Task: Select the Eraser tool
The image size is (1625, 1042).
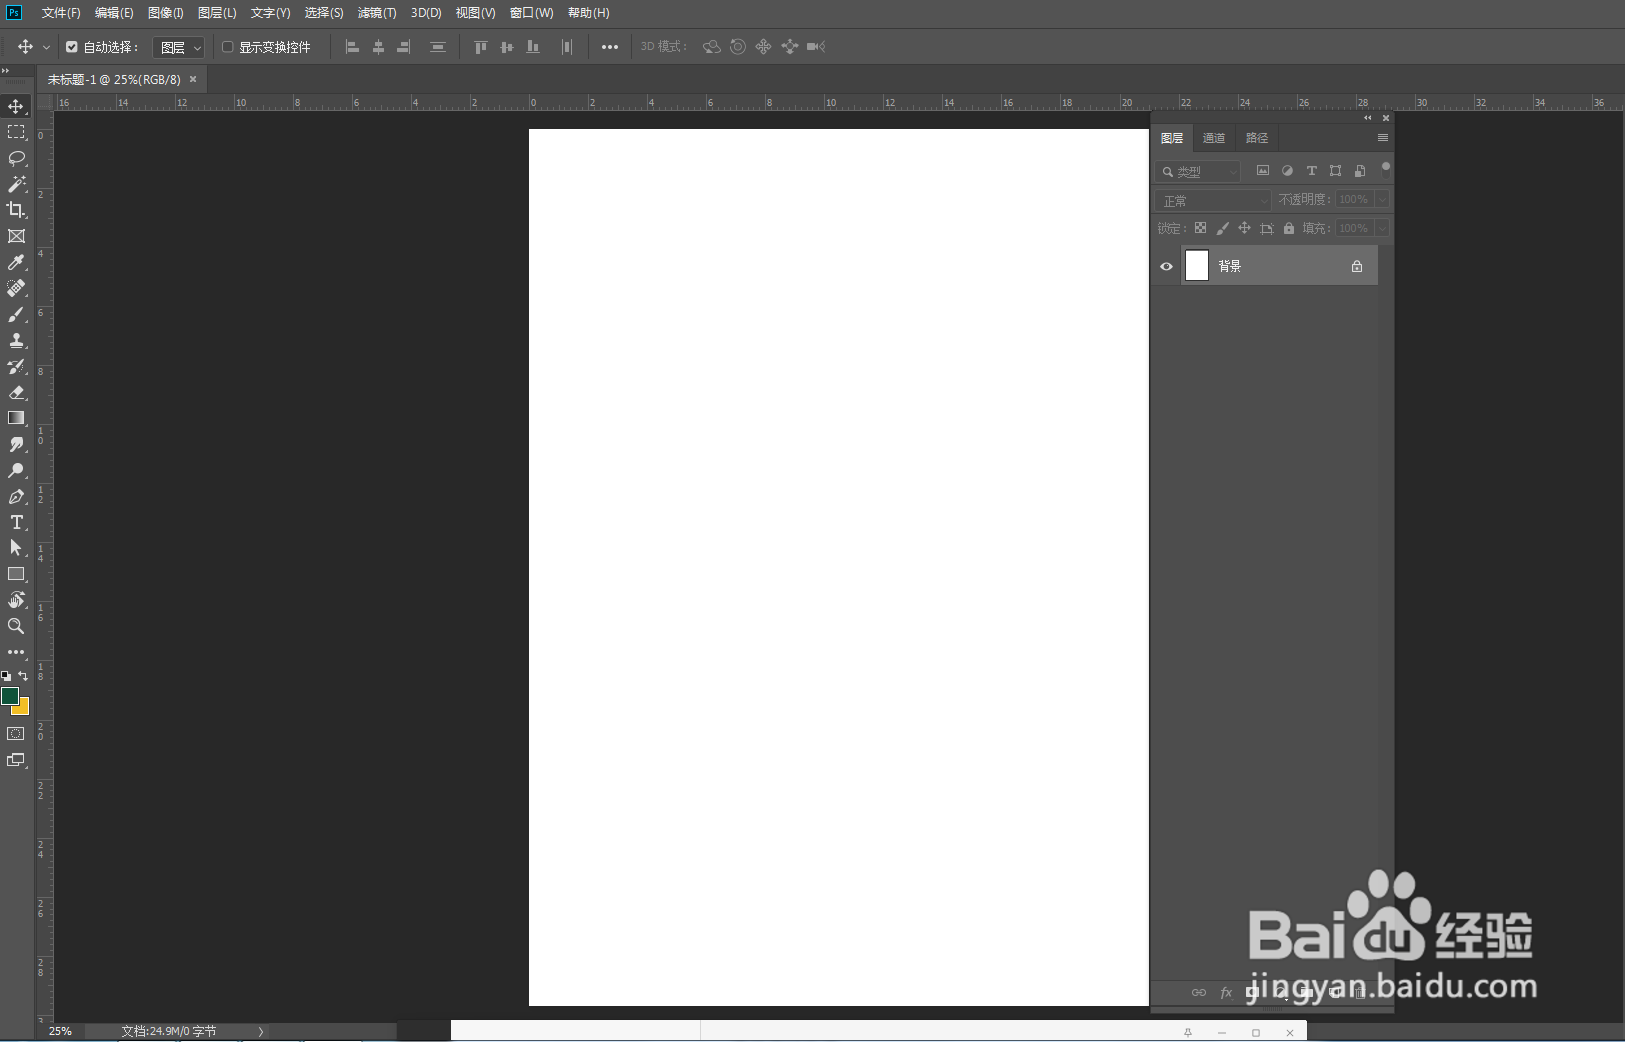Action: pos(16,392)
